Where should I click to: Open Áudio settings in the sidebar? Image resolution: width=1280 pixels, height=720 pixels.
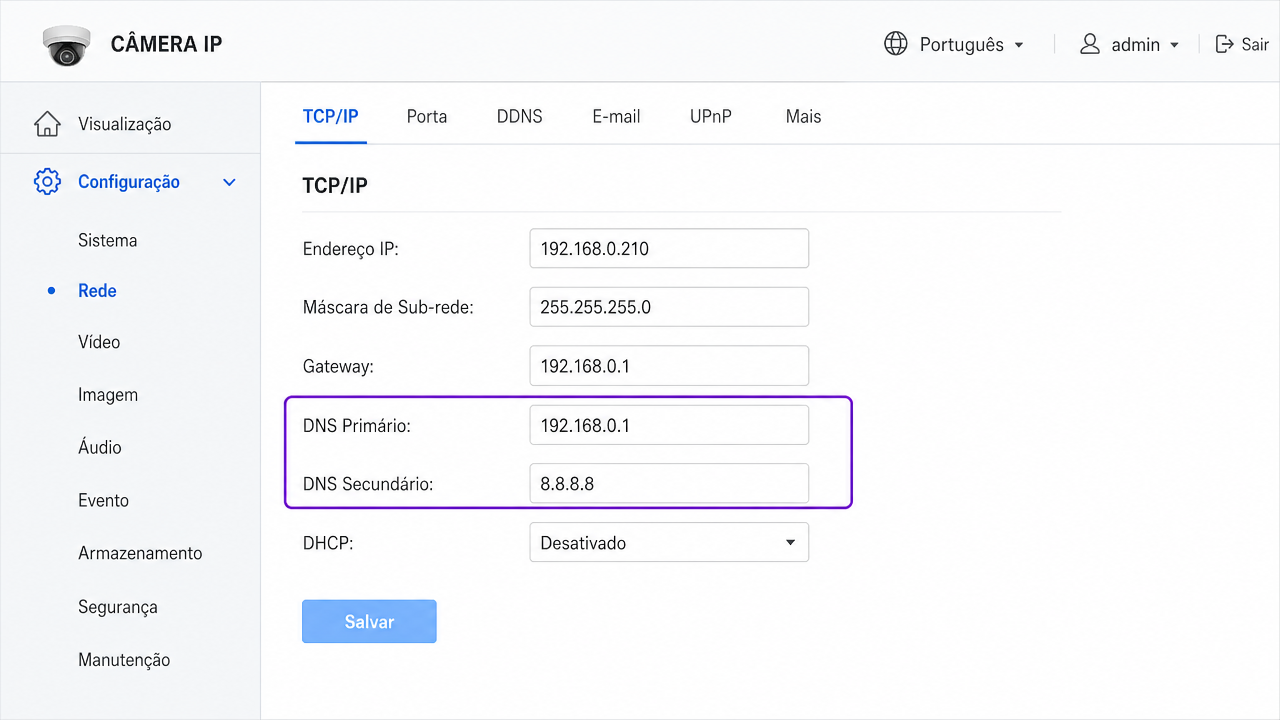click(x=100, y=447)
